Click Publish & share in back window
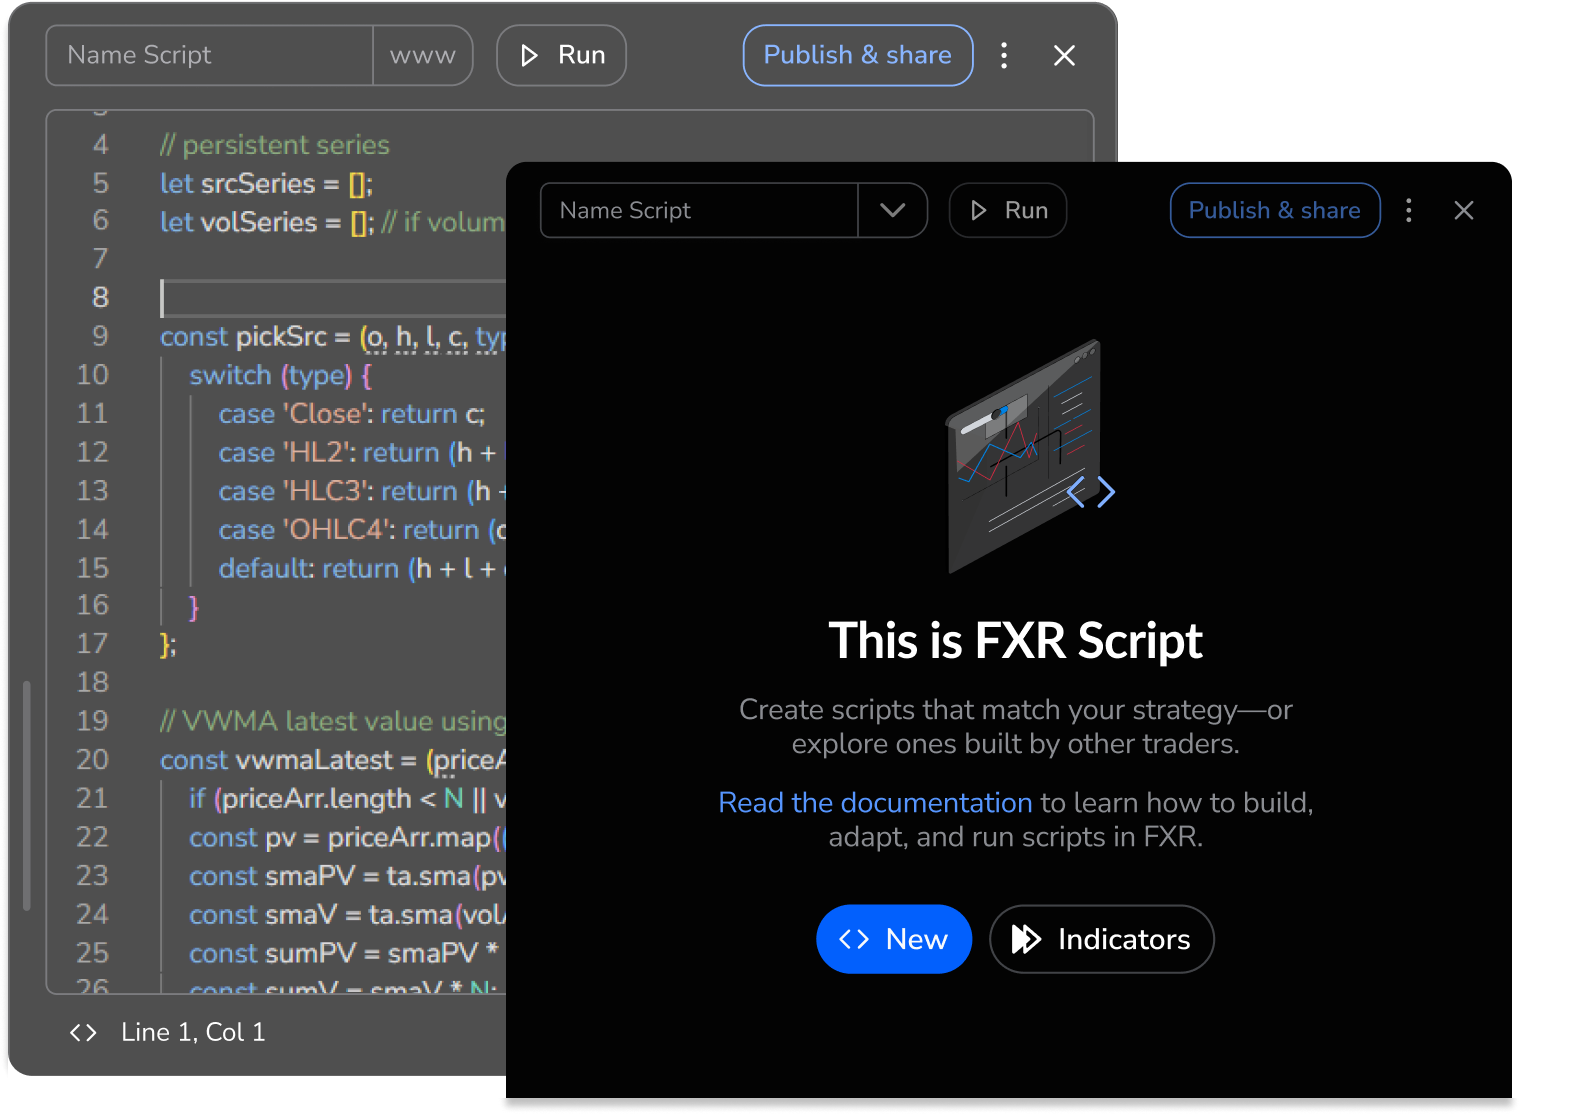 [858, 55]
